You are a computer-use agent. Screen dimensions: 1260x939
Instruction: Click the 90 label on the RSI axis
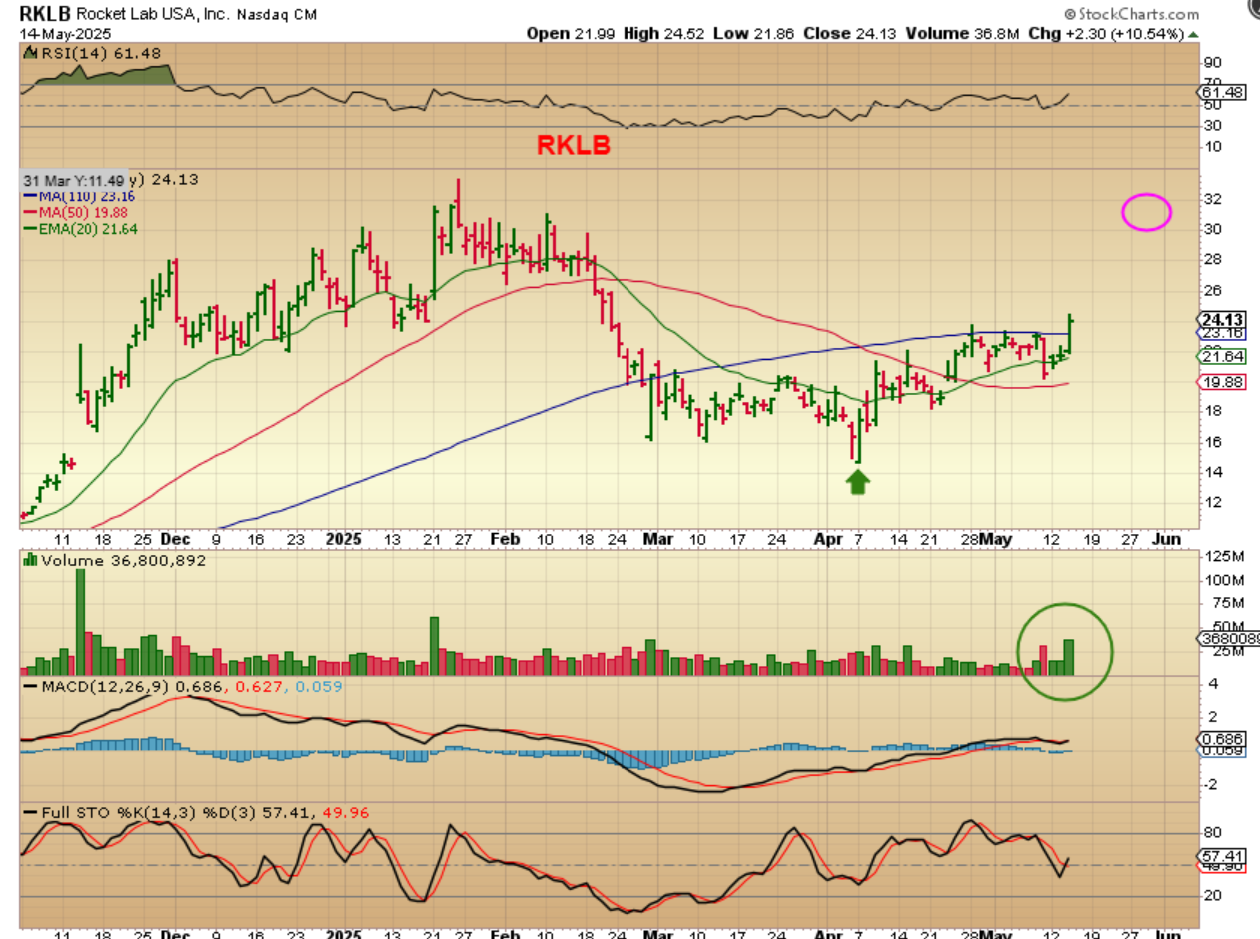[x=1214, y=62]
